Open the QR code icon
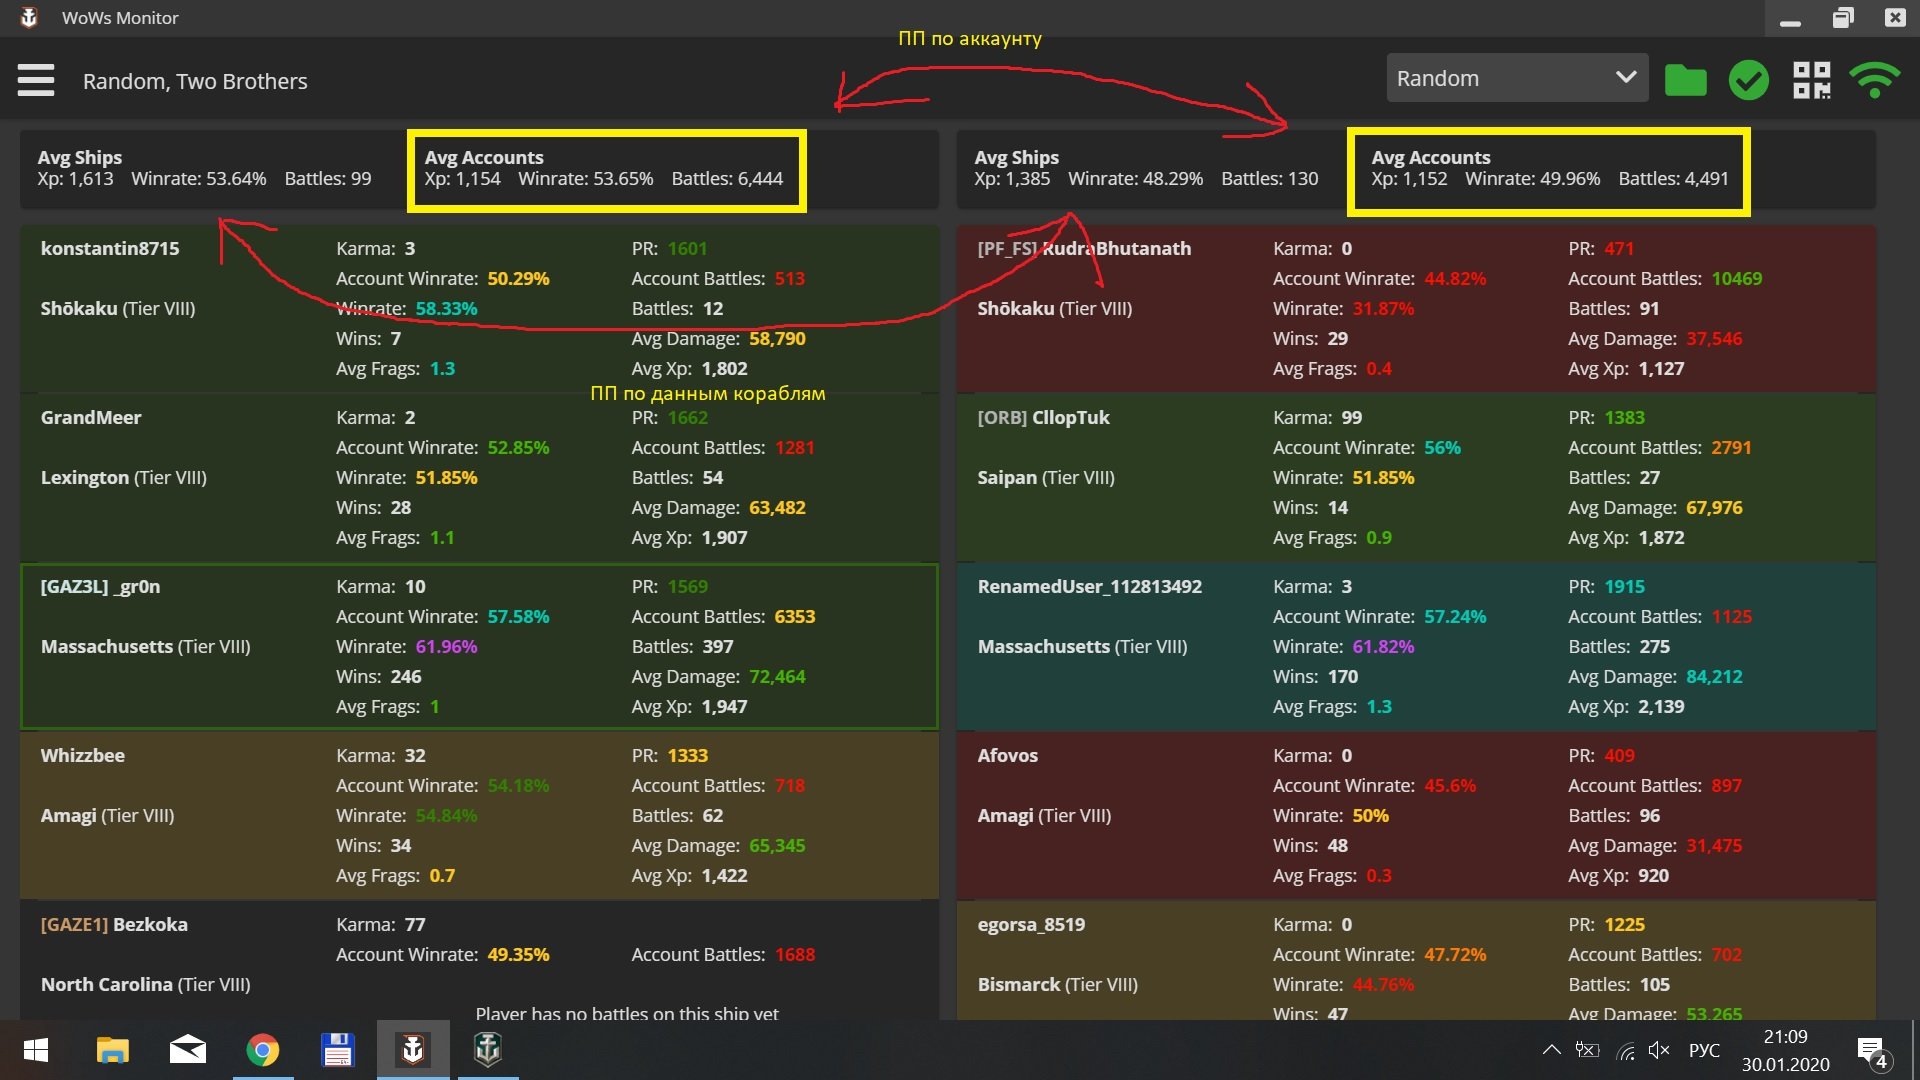 click(1811, 80)
